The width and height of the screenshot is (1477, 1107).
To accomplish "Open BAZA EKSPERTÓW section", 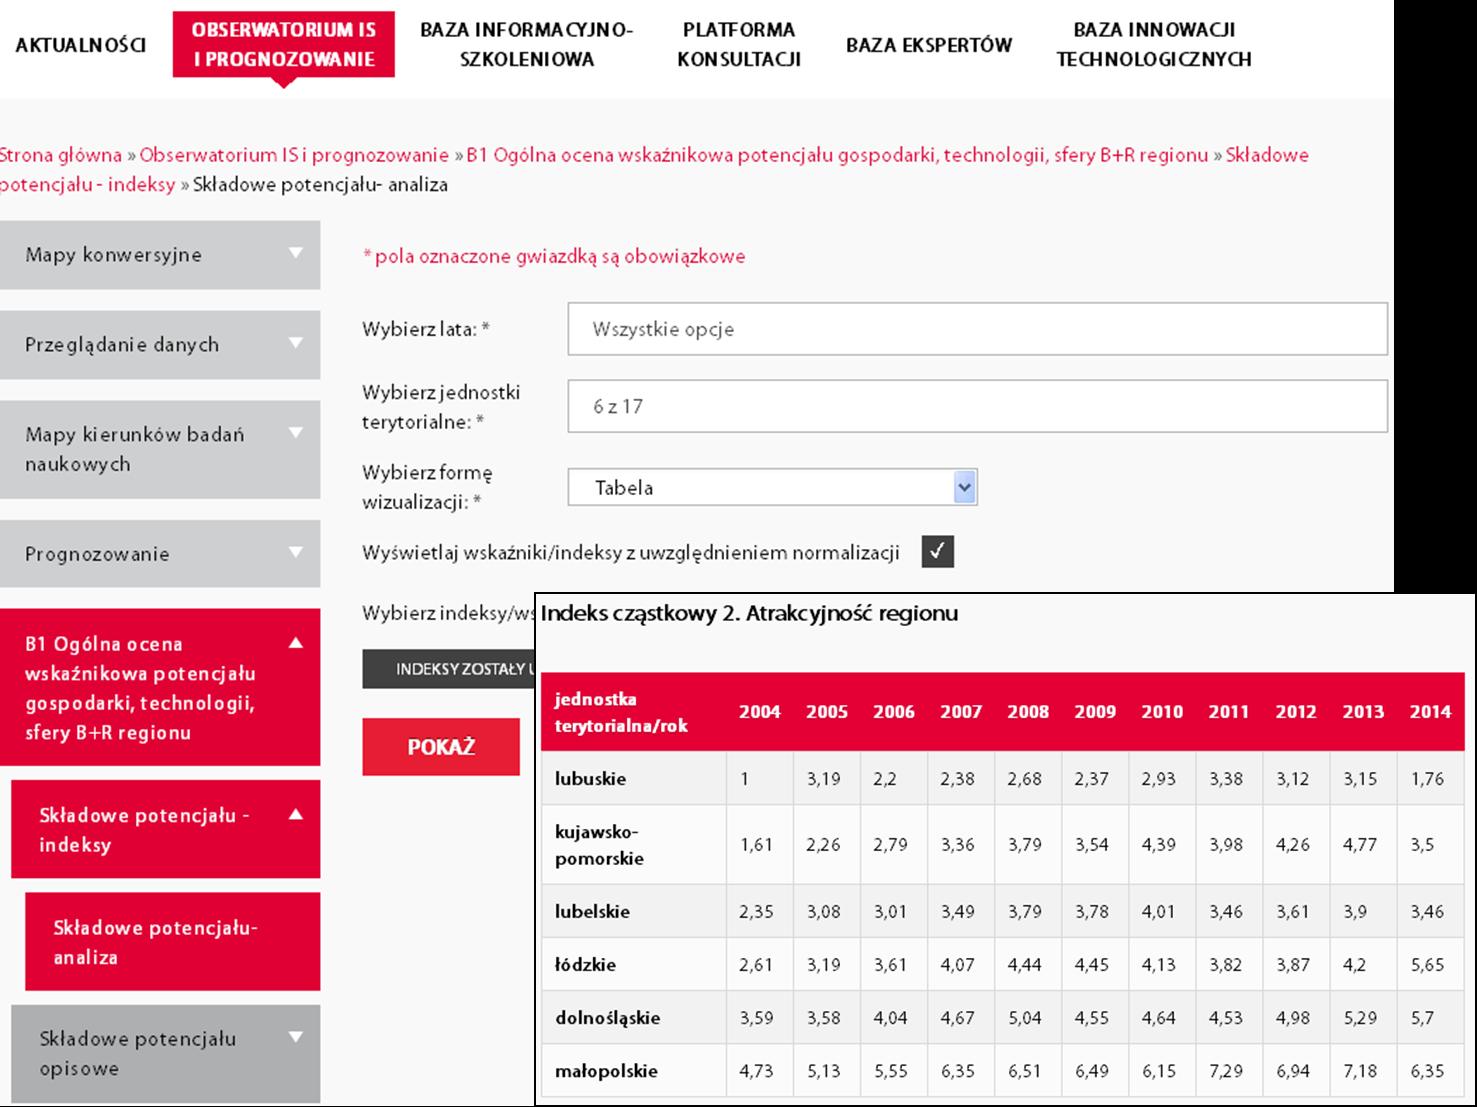I will (929, 45).
